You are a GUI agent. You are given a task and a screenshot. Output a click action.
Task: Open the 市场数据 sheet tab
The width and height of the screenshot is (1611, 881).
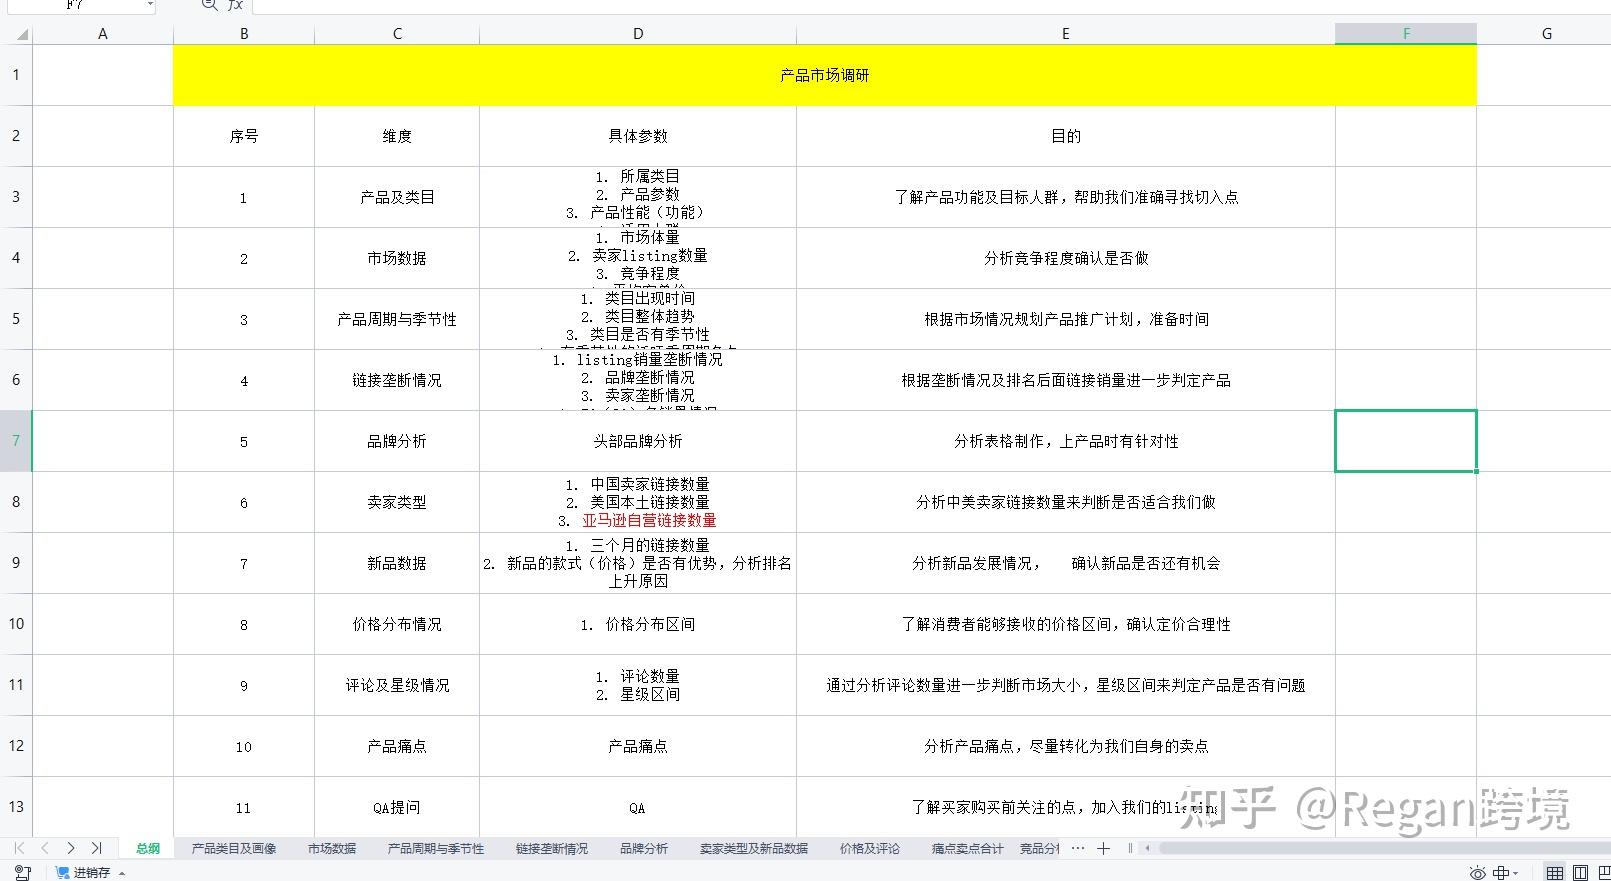(x=332, y=848)
